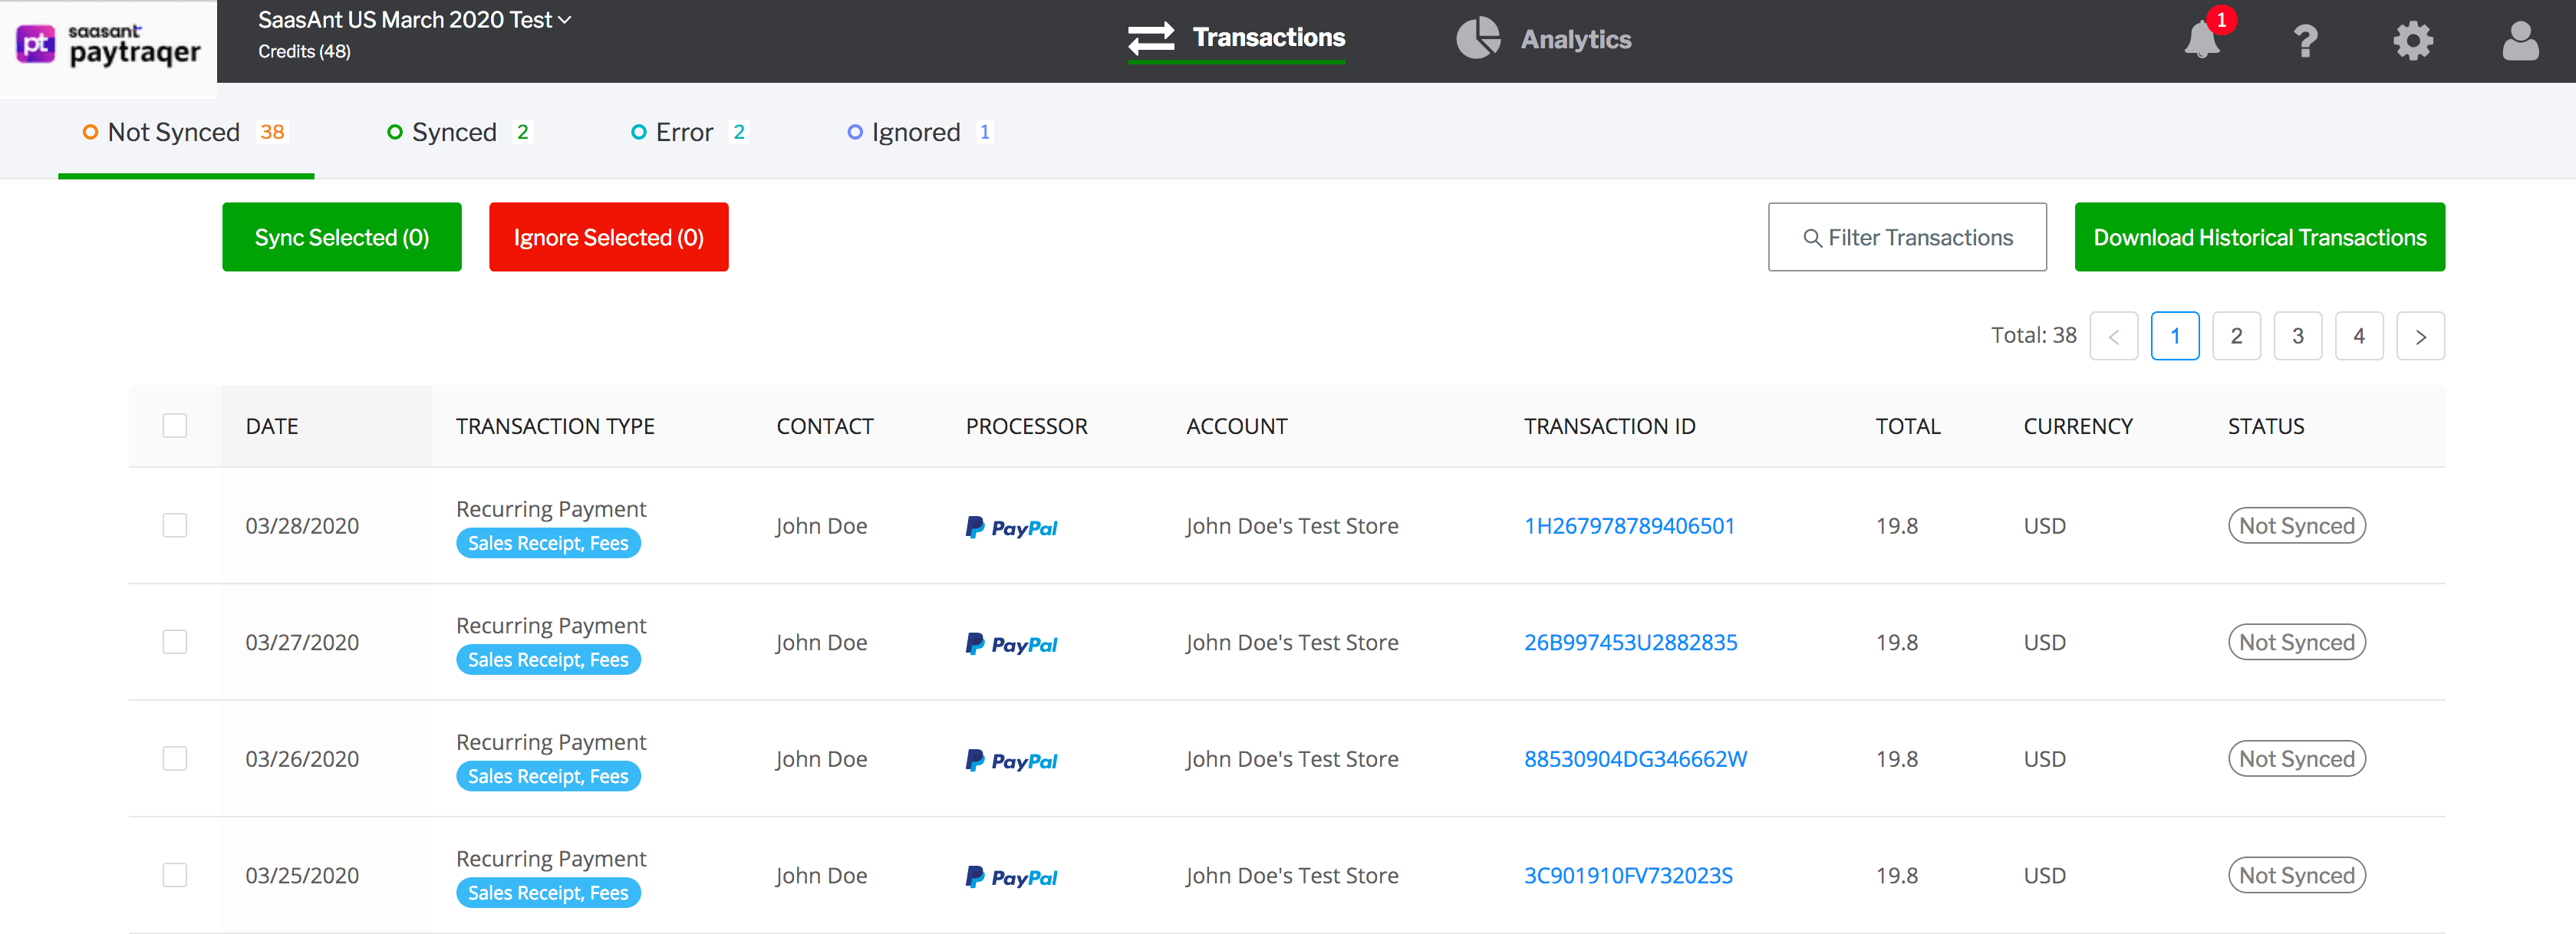Image resolution: width=2576 pixels, height=934 pixels.
Task: Open the settings gear icon
Action: point(2412,41)
